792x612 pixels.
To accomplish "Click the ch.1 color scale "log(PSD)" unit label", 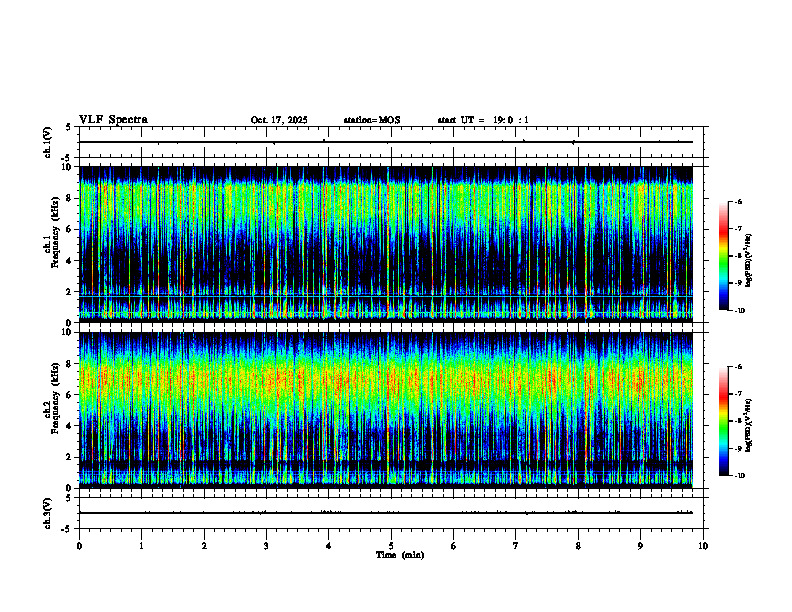I will 749,260.
